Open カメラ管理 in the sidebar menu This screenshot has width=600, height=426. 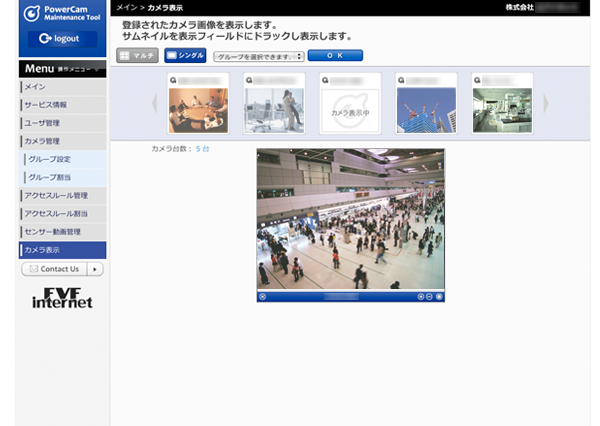pos(63,141)
